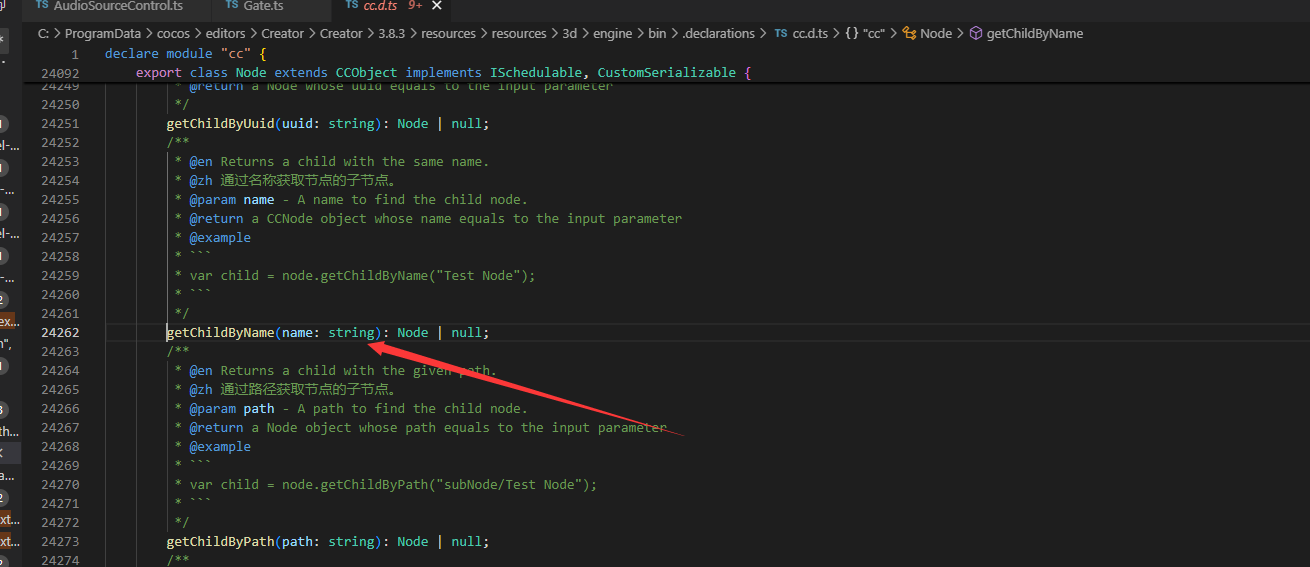
Task: Click the 9+ problems badge on cc.d.ts tab
Action: 415,6
